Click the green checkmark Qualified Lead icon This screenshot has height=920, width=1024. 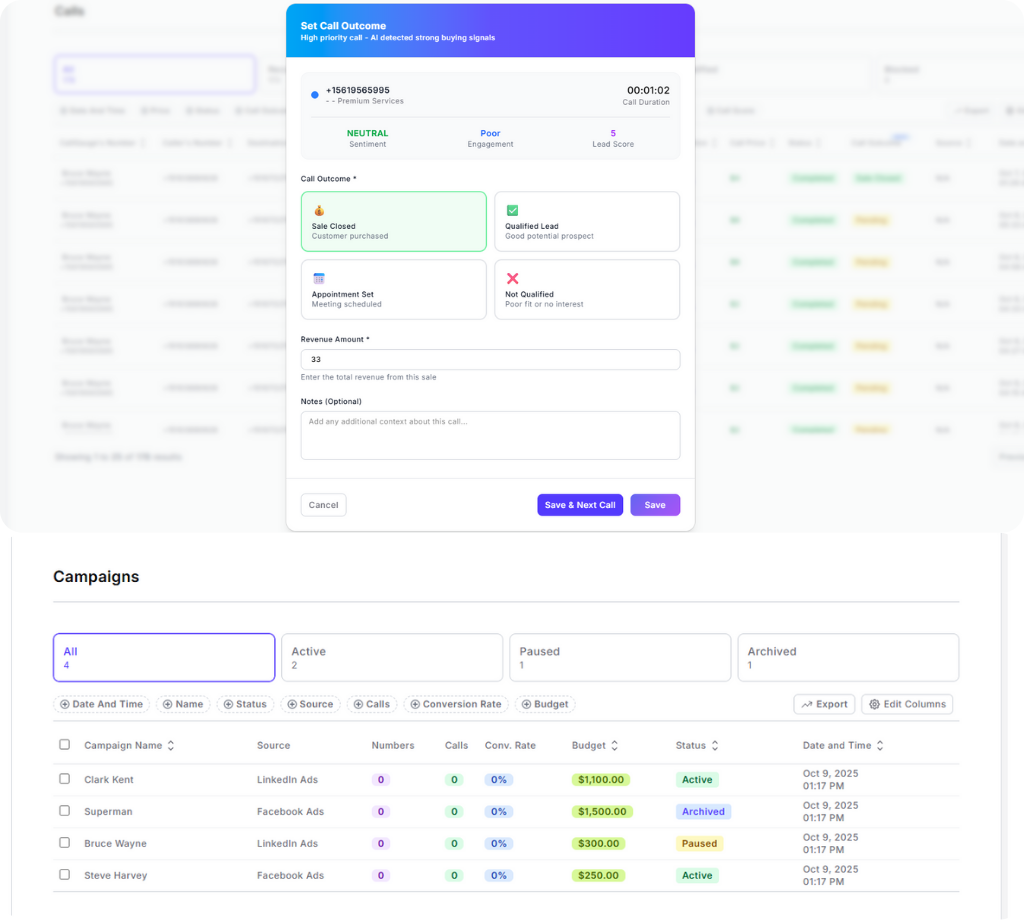click(513, 212)
